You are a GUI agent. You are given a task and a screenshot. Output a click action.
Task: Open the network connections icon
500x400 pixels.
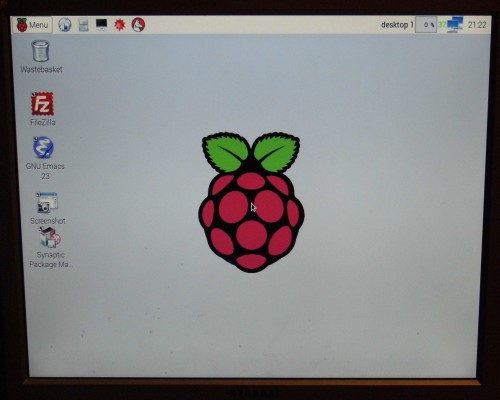tap(455, 25)
